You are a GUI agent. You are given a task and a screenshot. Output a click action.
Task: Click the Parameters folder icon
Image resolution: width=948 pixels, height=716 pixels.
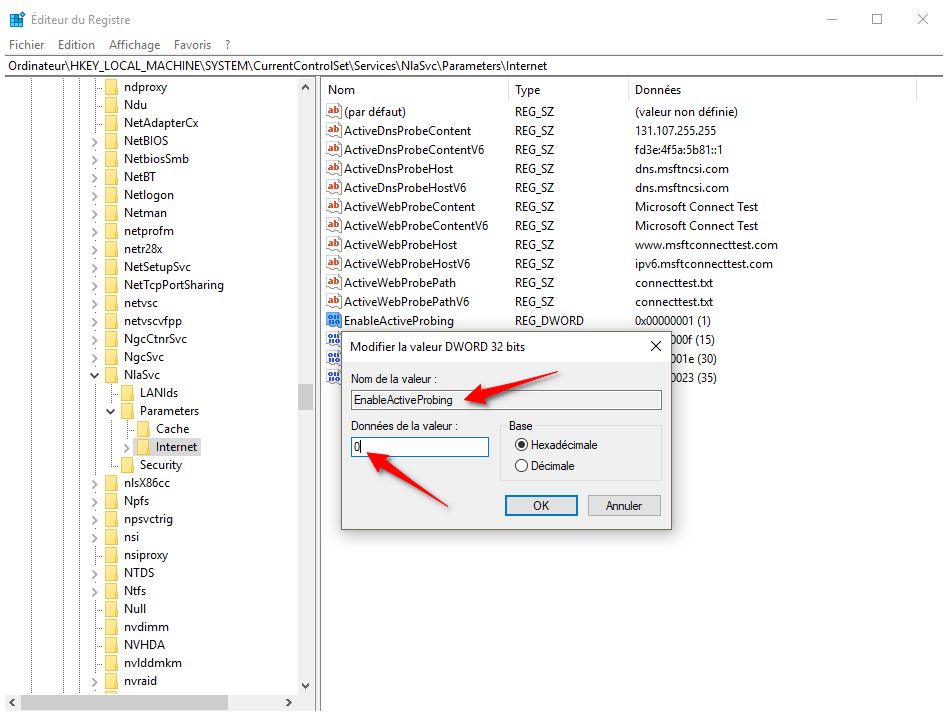tap(128, 411)
